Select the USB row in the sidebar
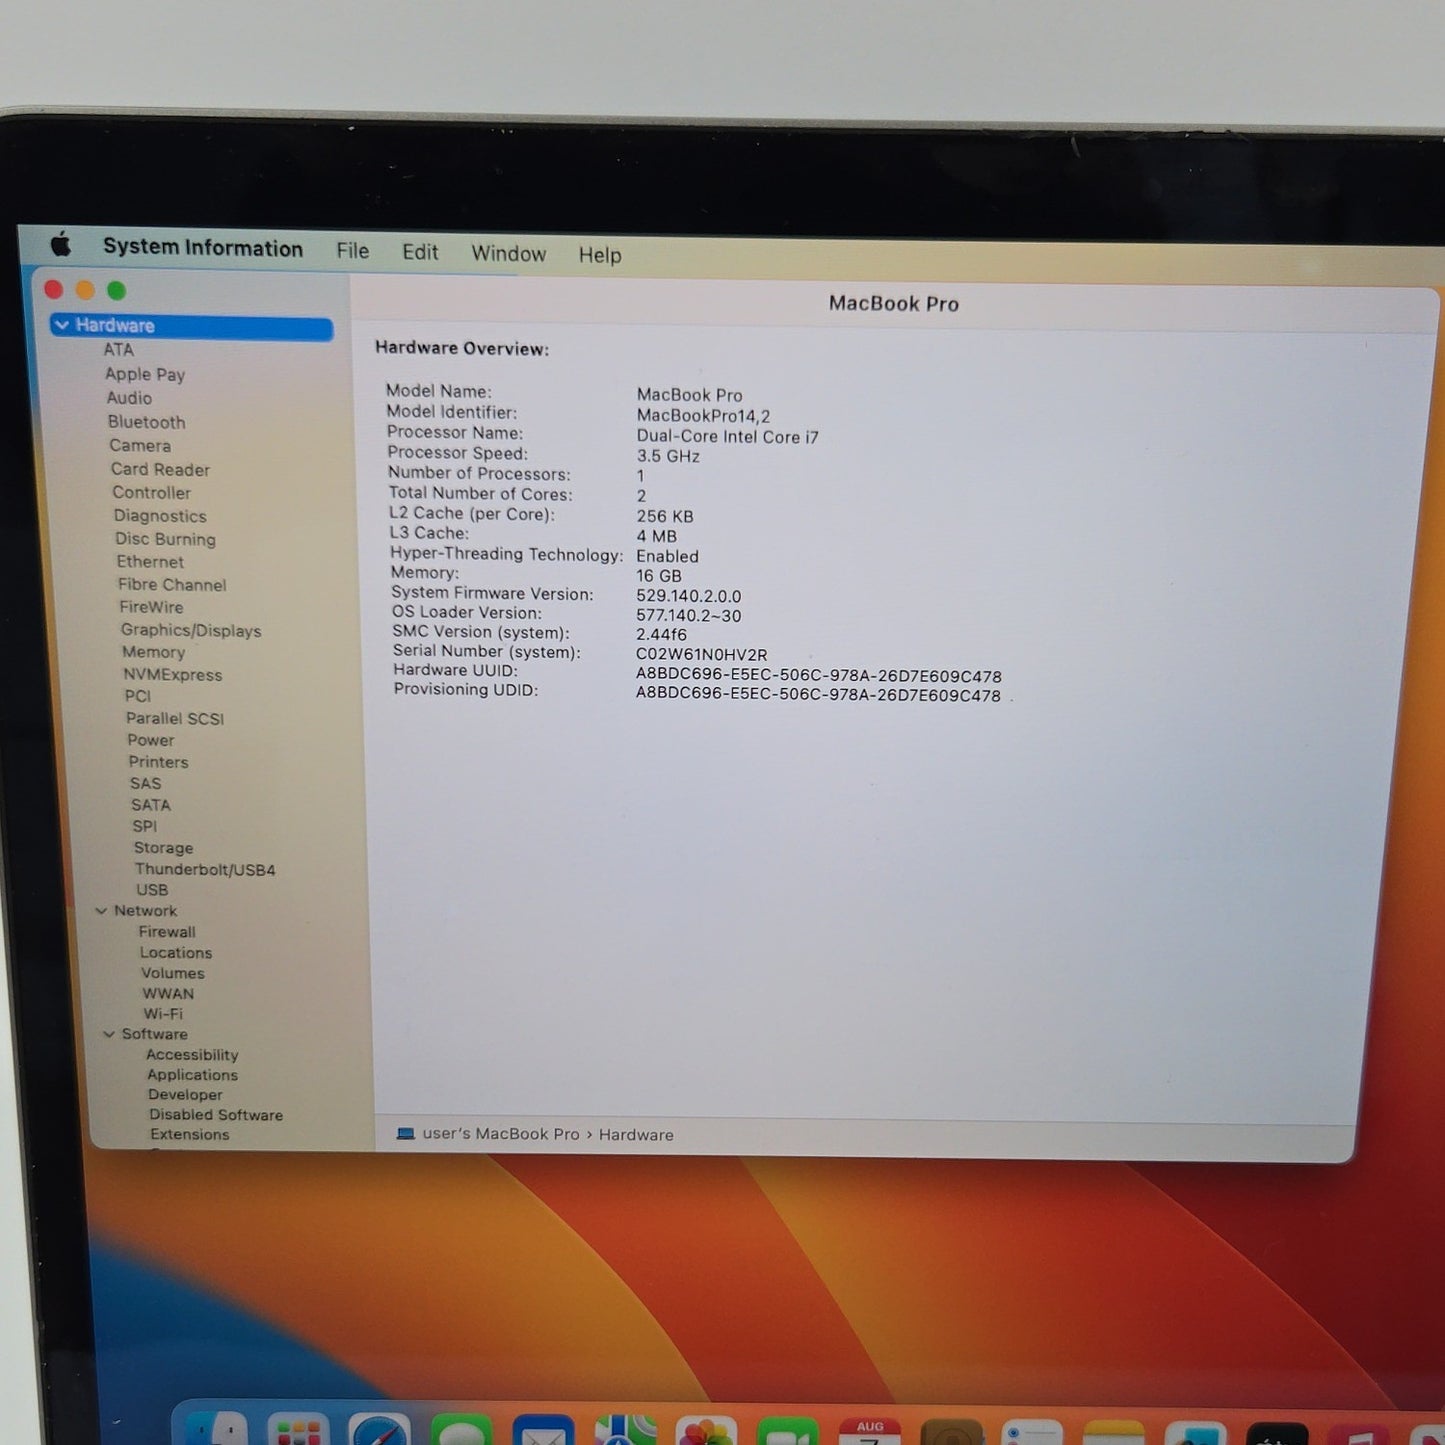Screen dimensions: 1445x1445 pos(152,890)
